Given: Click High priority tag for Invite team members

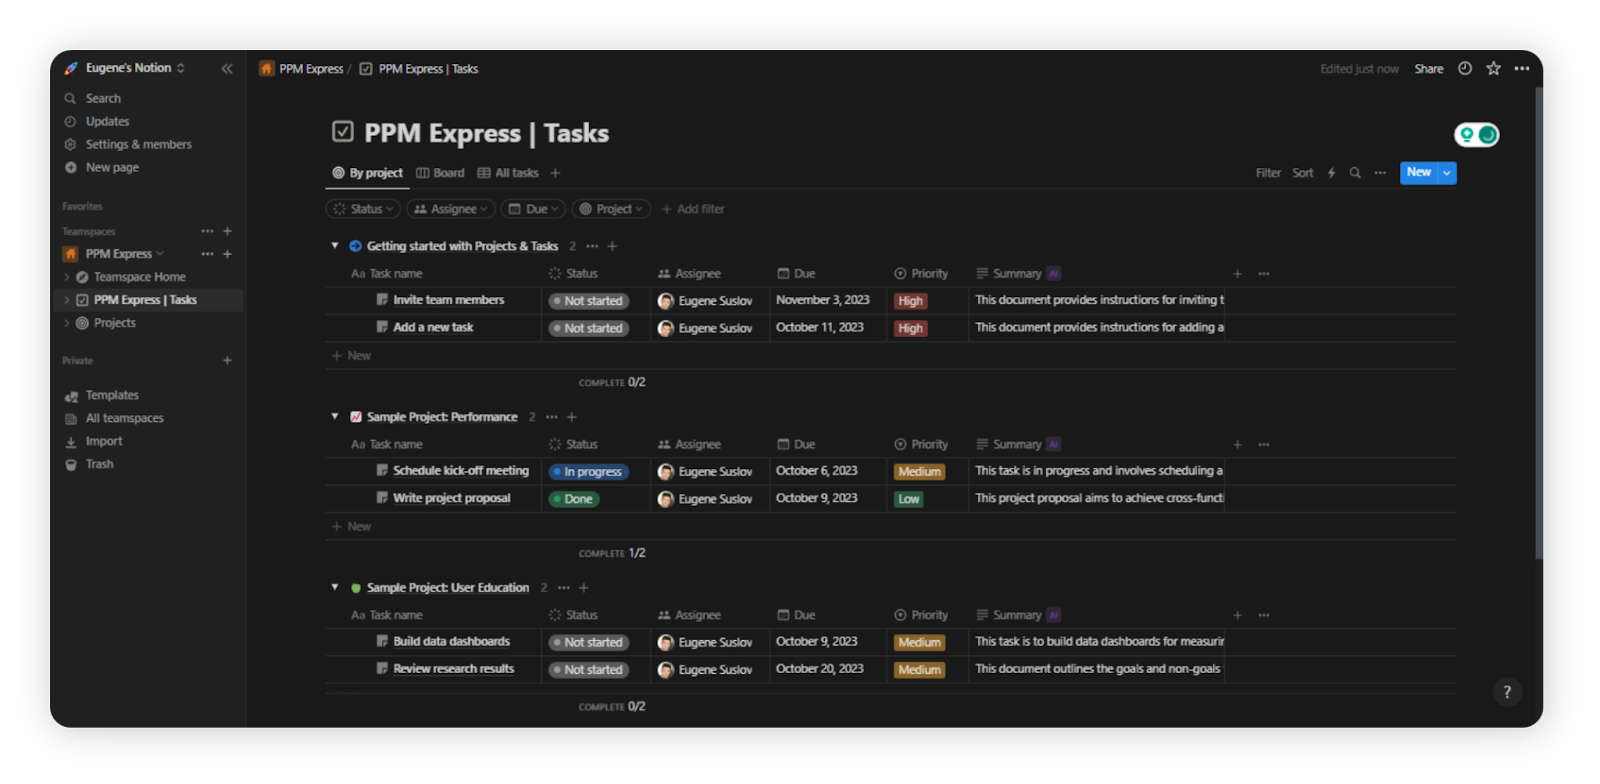Looking at the screenshot, I should pyautogui.click(x=910, y=301).
